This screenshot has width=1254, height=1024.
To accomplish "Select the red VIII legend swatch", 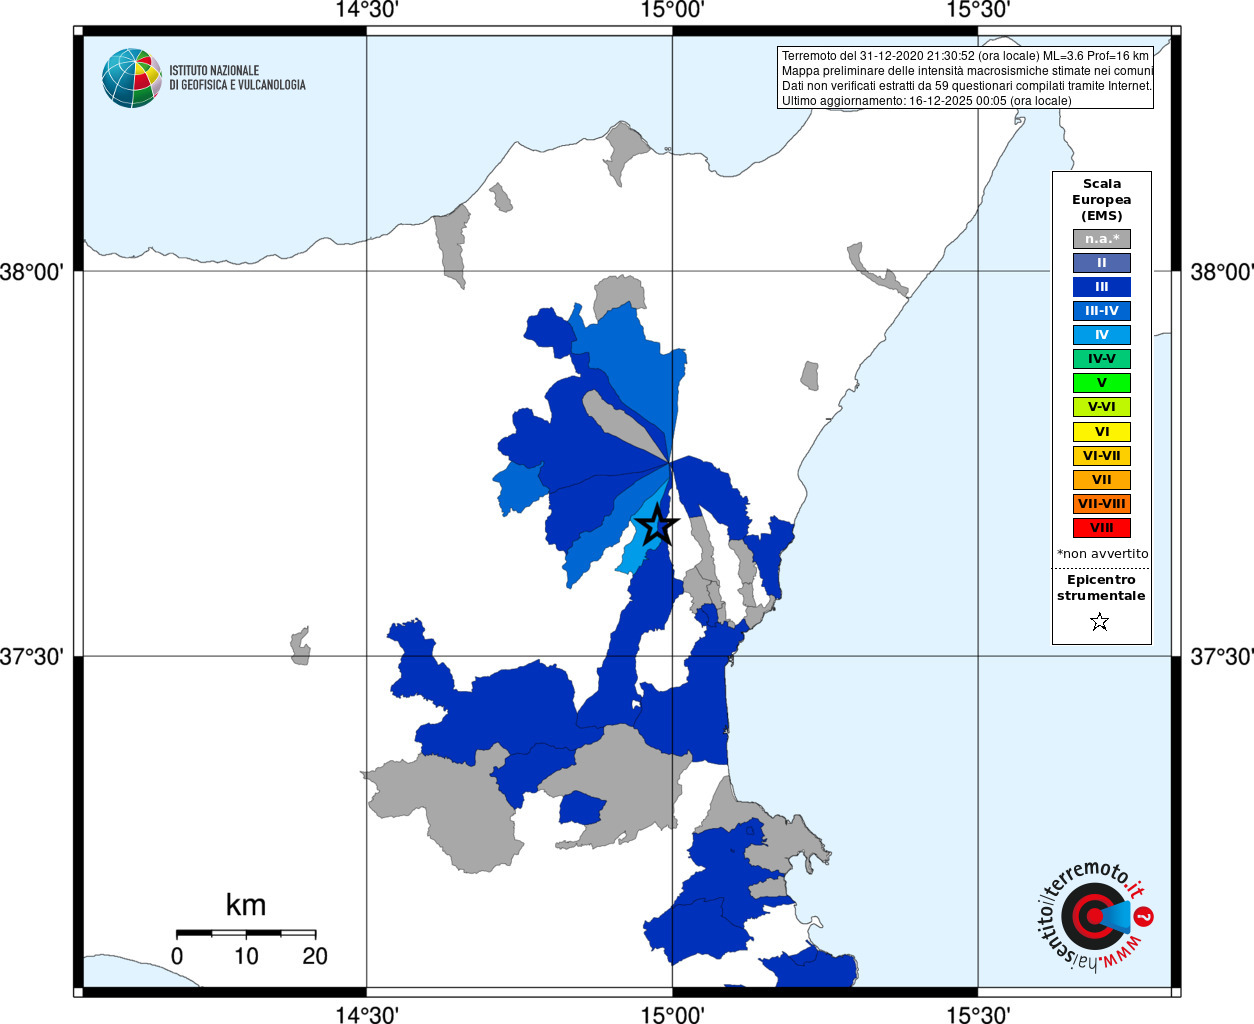I will click(x=1102, y=528).
